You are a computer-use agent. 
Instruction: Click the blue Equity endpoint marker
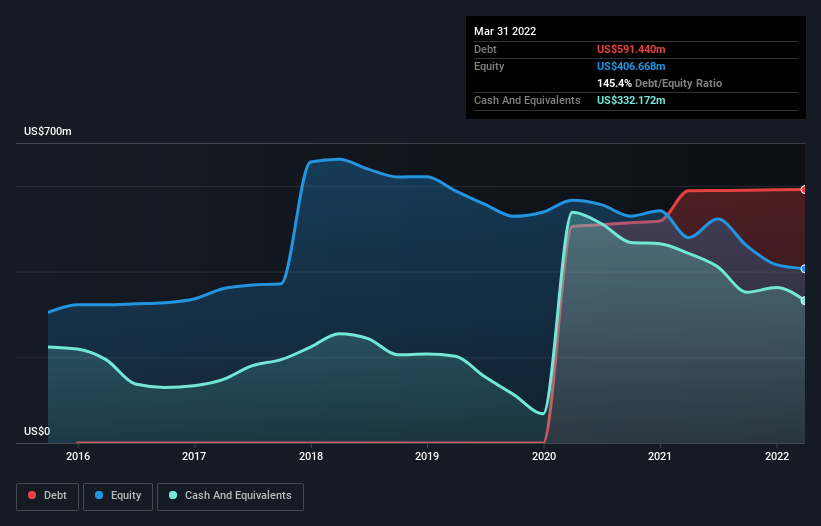tap(804, 268)
